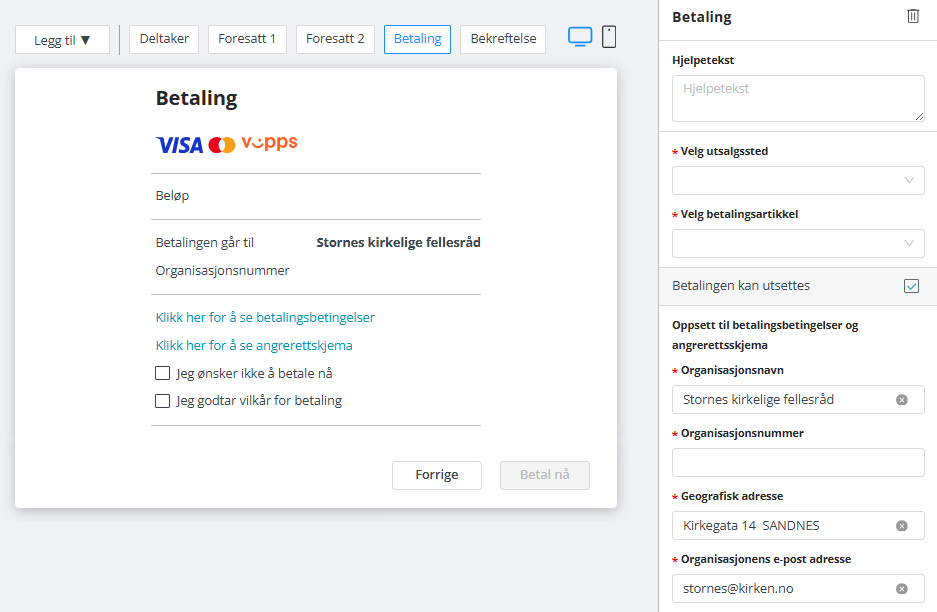Image resolution: width=937 pixels, height=612 pixels.
Task: Click into the Hjelpetekst text area
Action: click(798, 98)
